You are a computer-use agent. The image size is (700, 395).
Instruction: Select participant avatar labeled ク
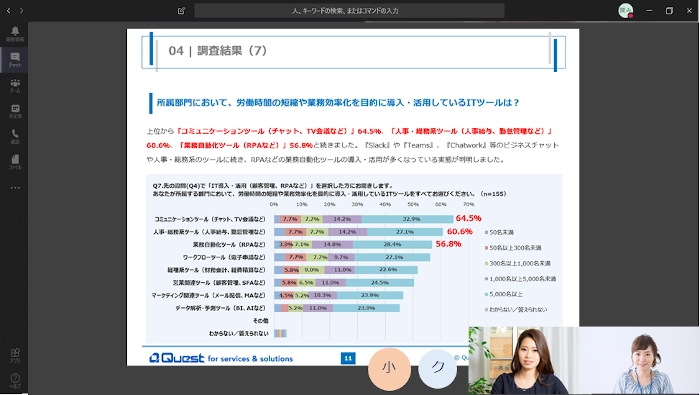click(x=438, y=368)
